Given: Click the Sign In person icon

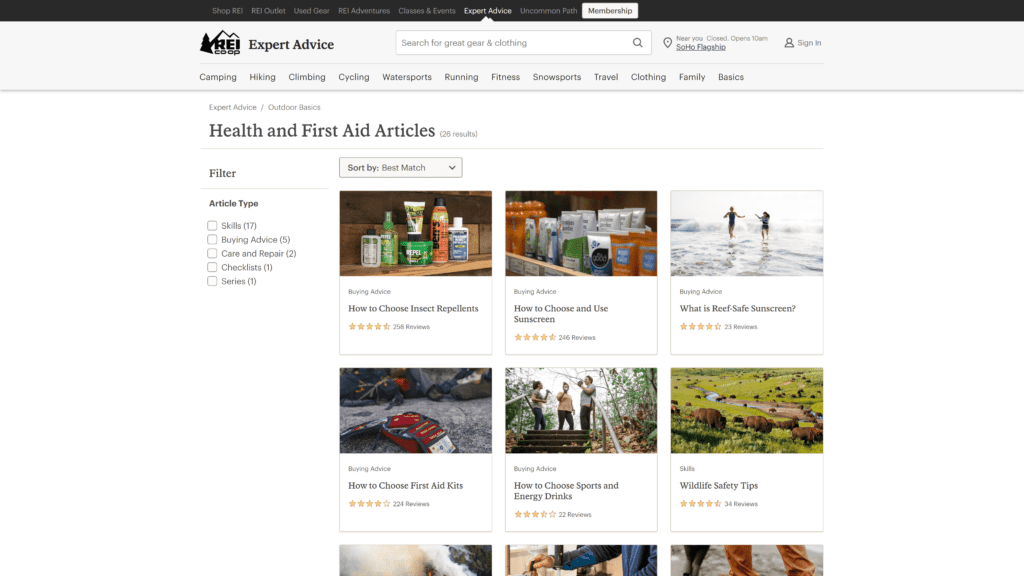Looking at the screenshot, I should [789, 42].
